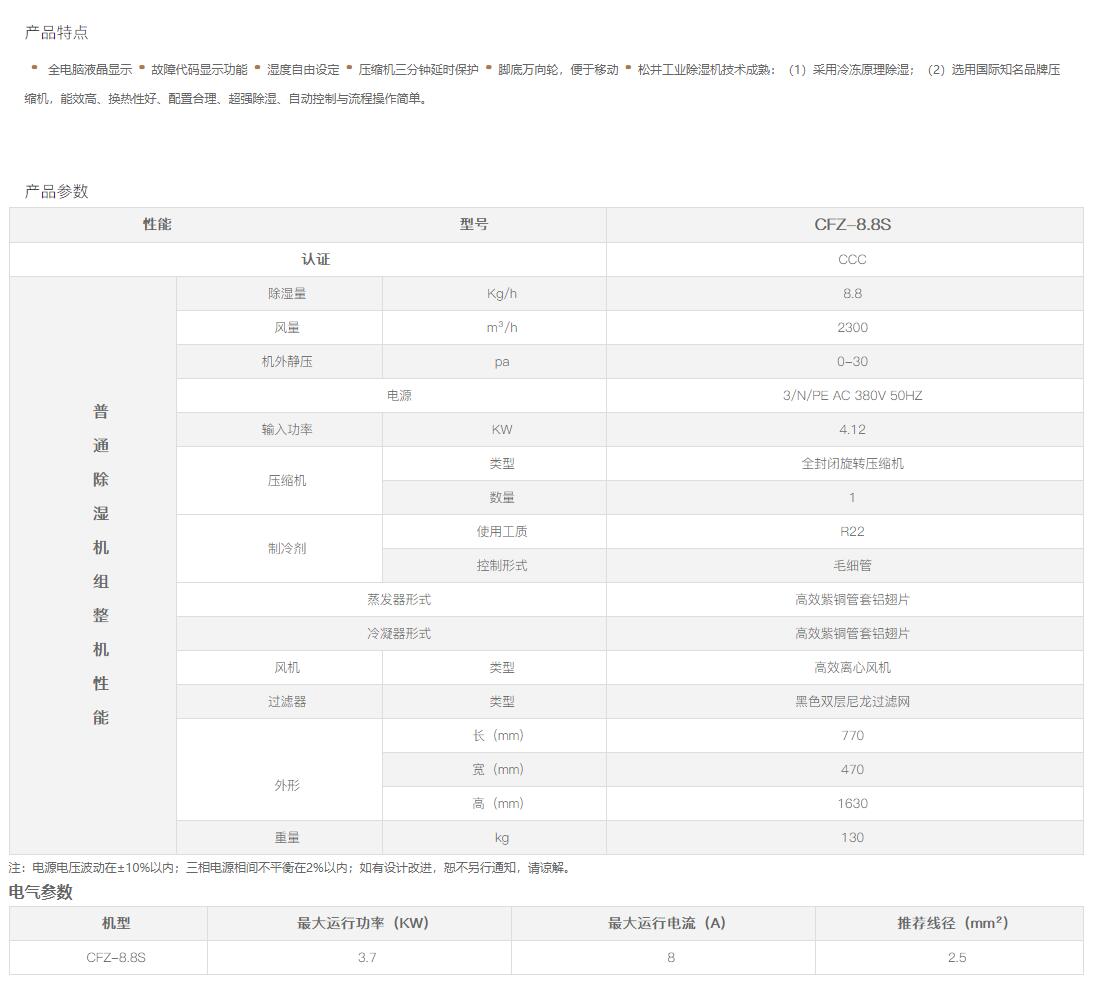Screen dimensions: 1110x1001
Task: Click the 产品特点 section heading
Action: tap(56, 33)
